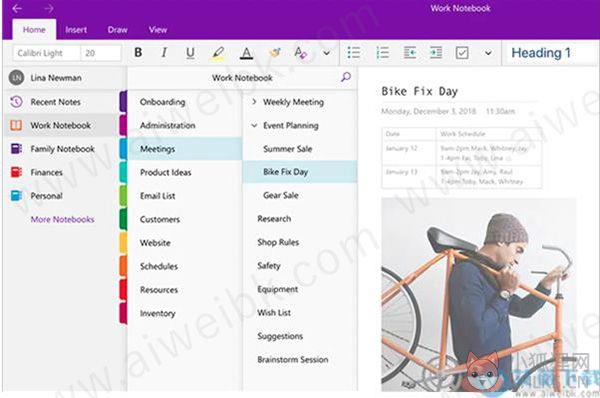This screenshot has width=600, height=398.
Task: Click the More Notebooks link
Action: click(62, 219)
